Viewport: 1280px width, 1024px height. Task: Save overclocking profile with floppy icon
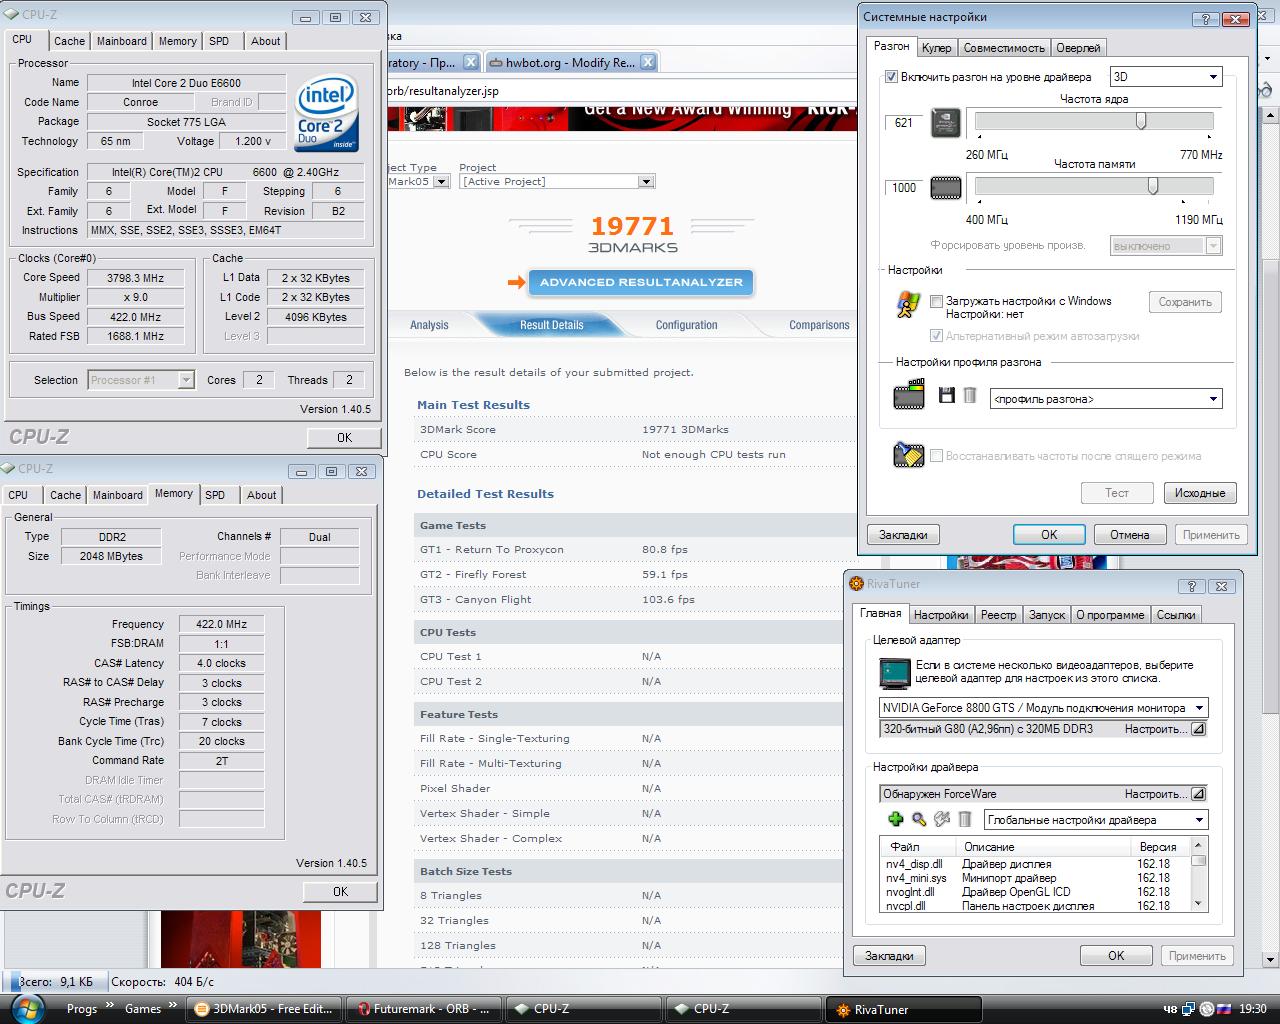(947, 396)
